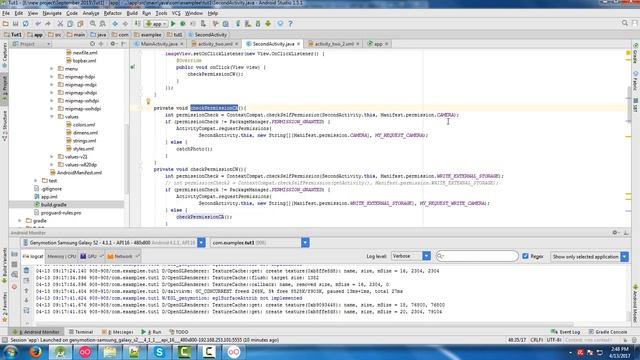Image resolution: width=640 pixels, height=360 pixels.
Task: Click the Paste icon in toolbar
Action: pos(80,24)
